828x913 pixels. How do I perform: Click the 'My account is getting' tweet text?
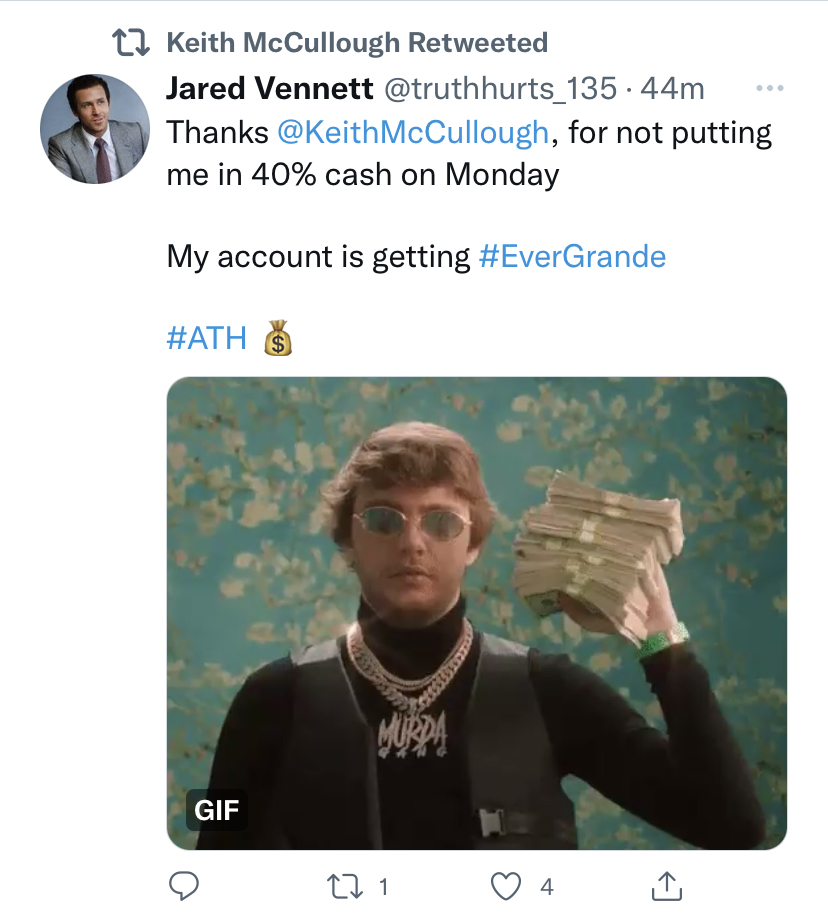point(318,257)
